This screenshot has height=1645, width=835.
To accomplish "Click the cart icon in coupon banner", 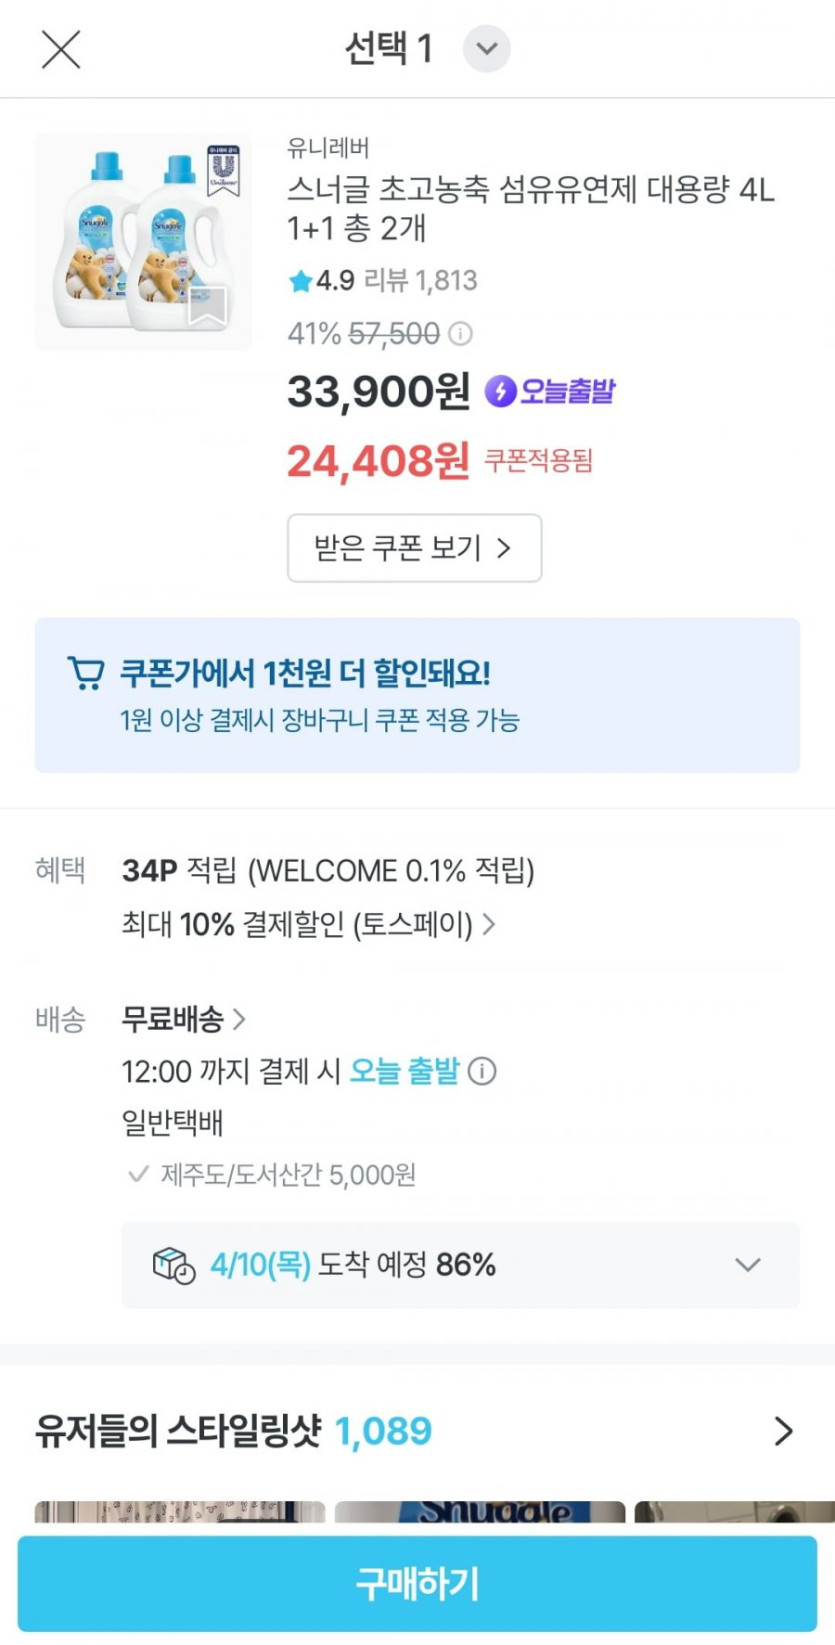I will point(85,674).
